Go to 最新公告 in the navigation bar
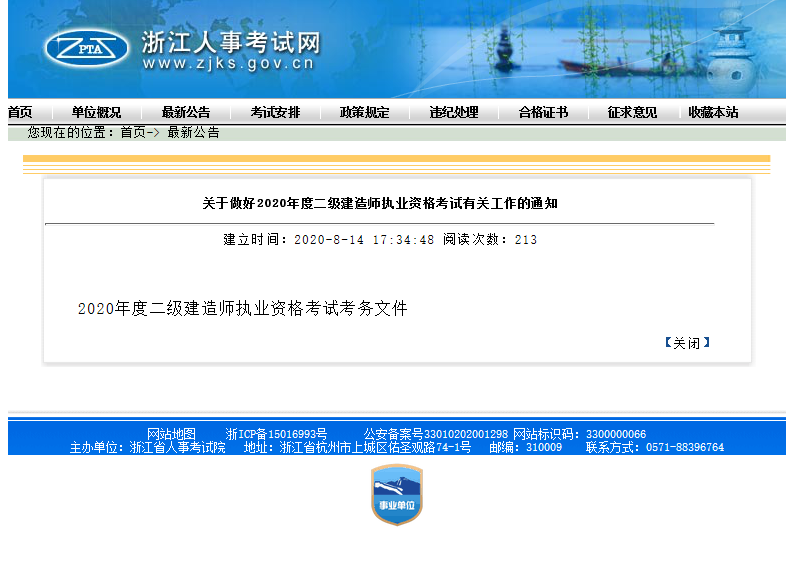789x575 pixels. 186,112
